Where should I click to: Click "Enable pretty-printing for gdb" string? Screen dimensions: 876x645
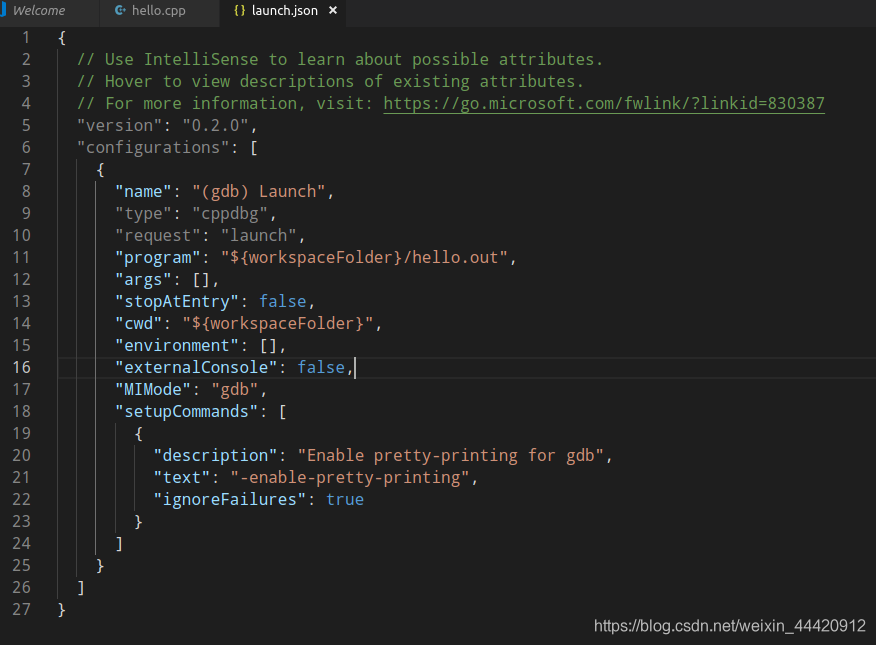(450, 455)
